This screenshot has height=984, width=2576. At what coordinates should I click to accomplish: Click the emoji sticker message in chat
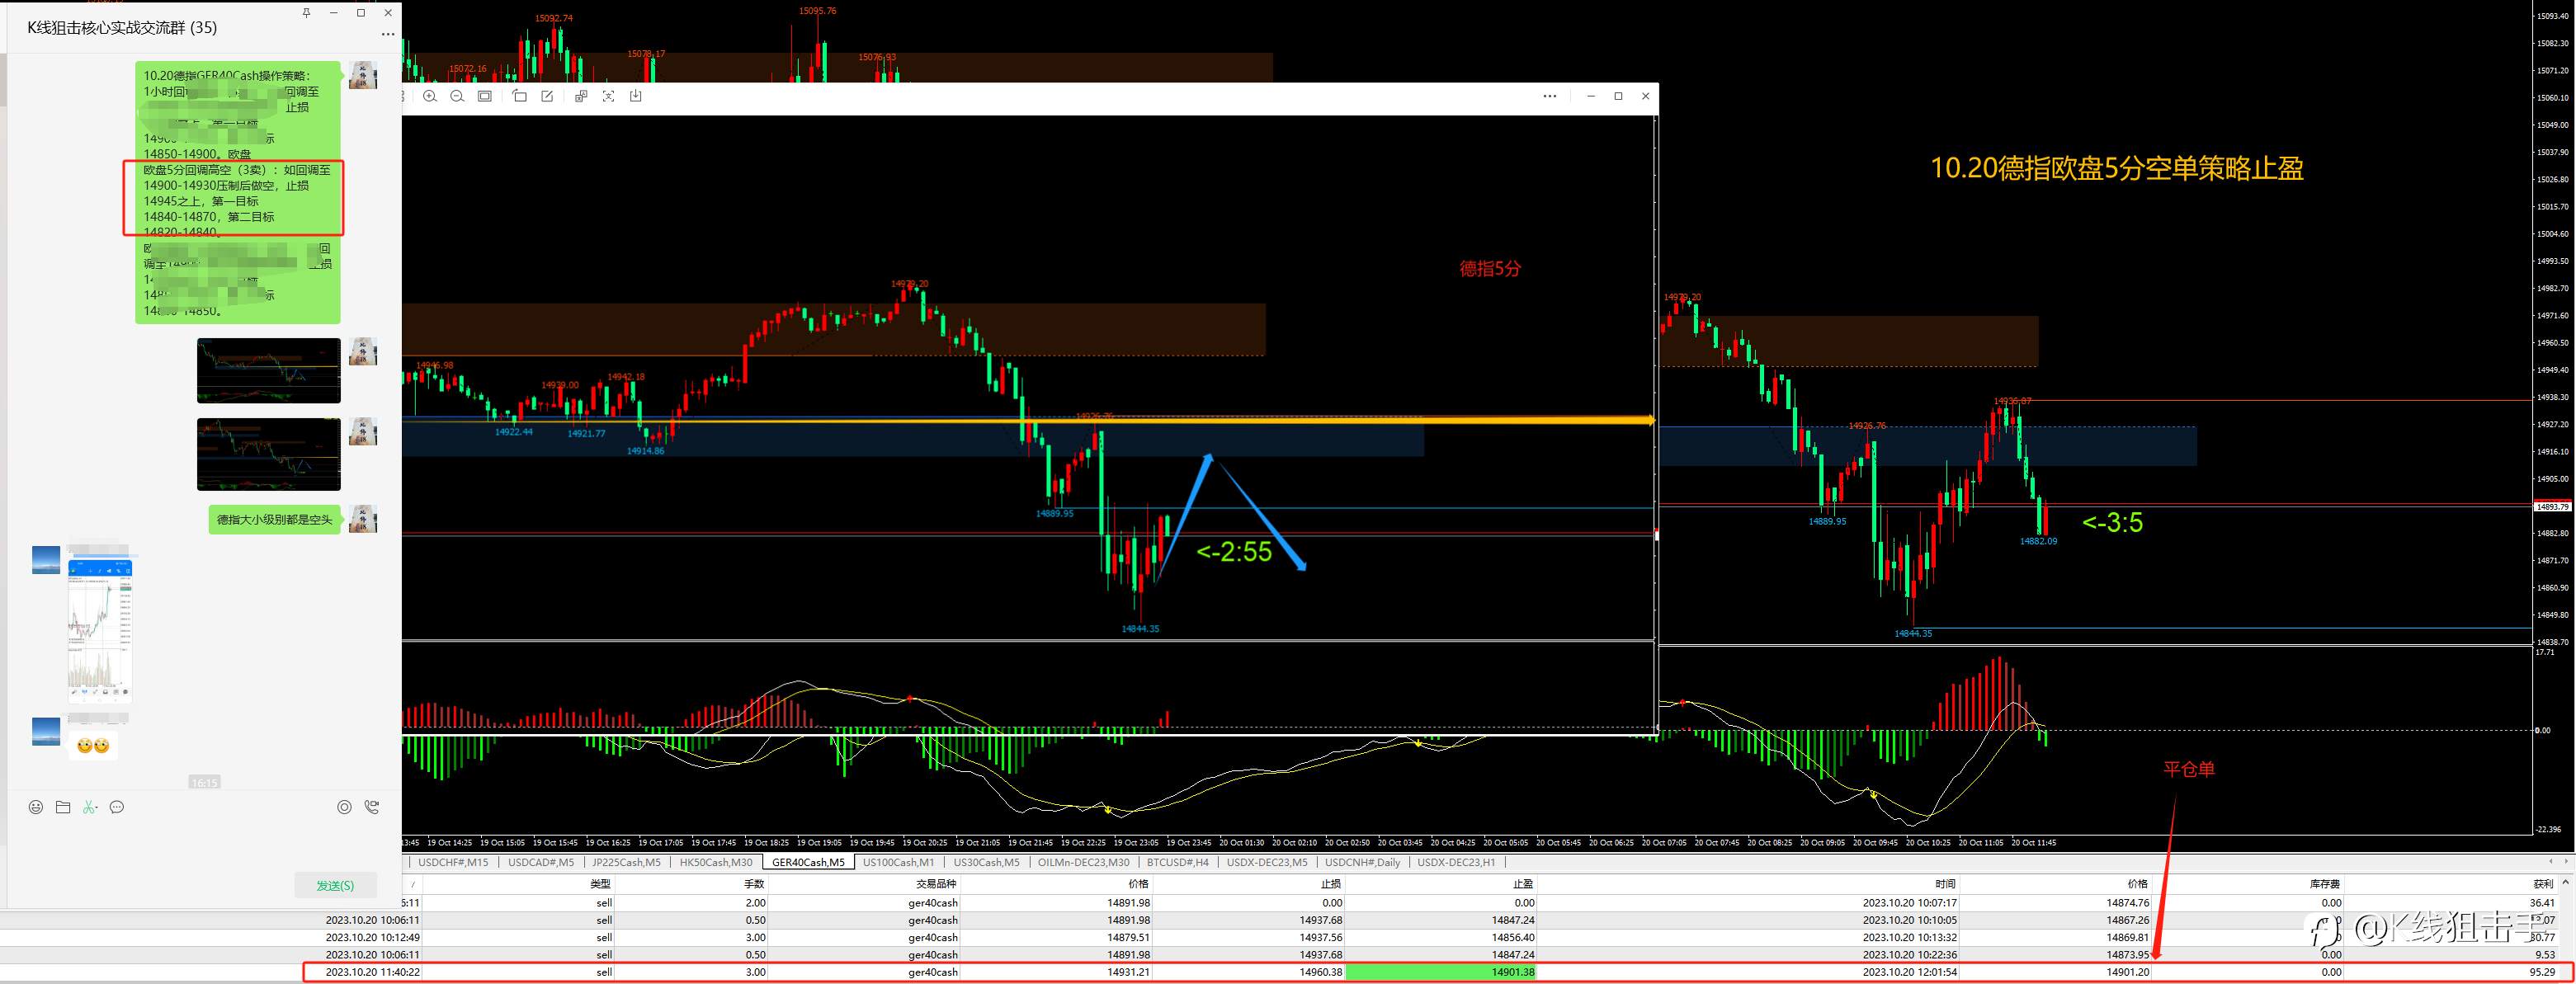click(x=93, y=746)
